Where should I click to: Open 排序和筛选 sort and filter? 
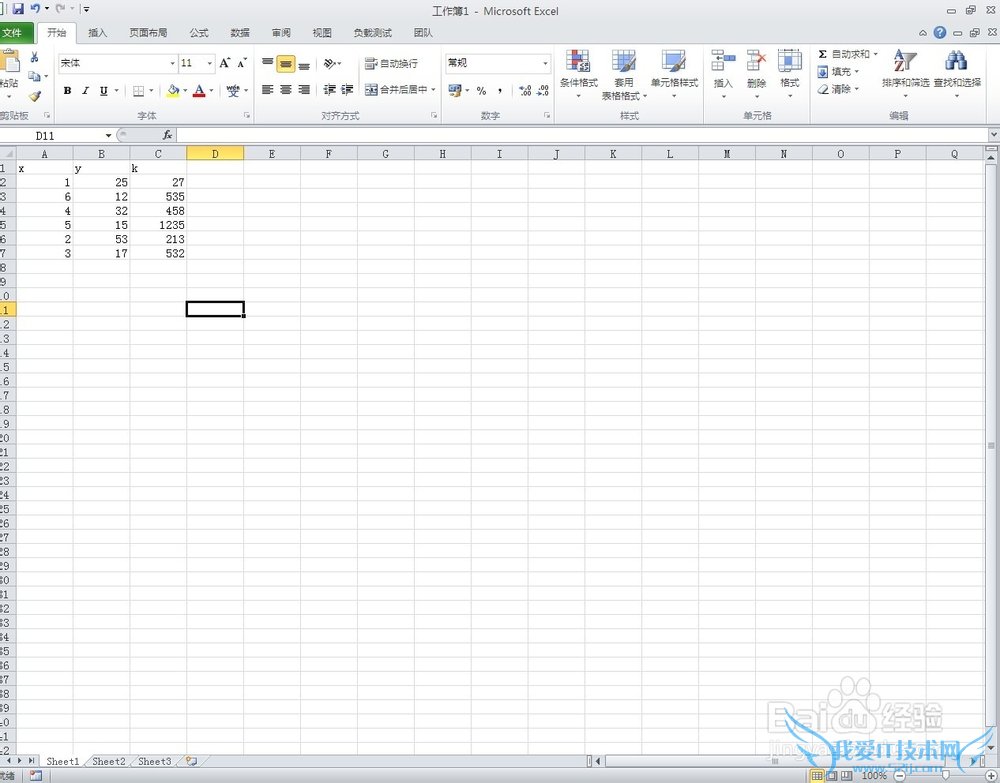click(905, 75)
